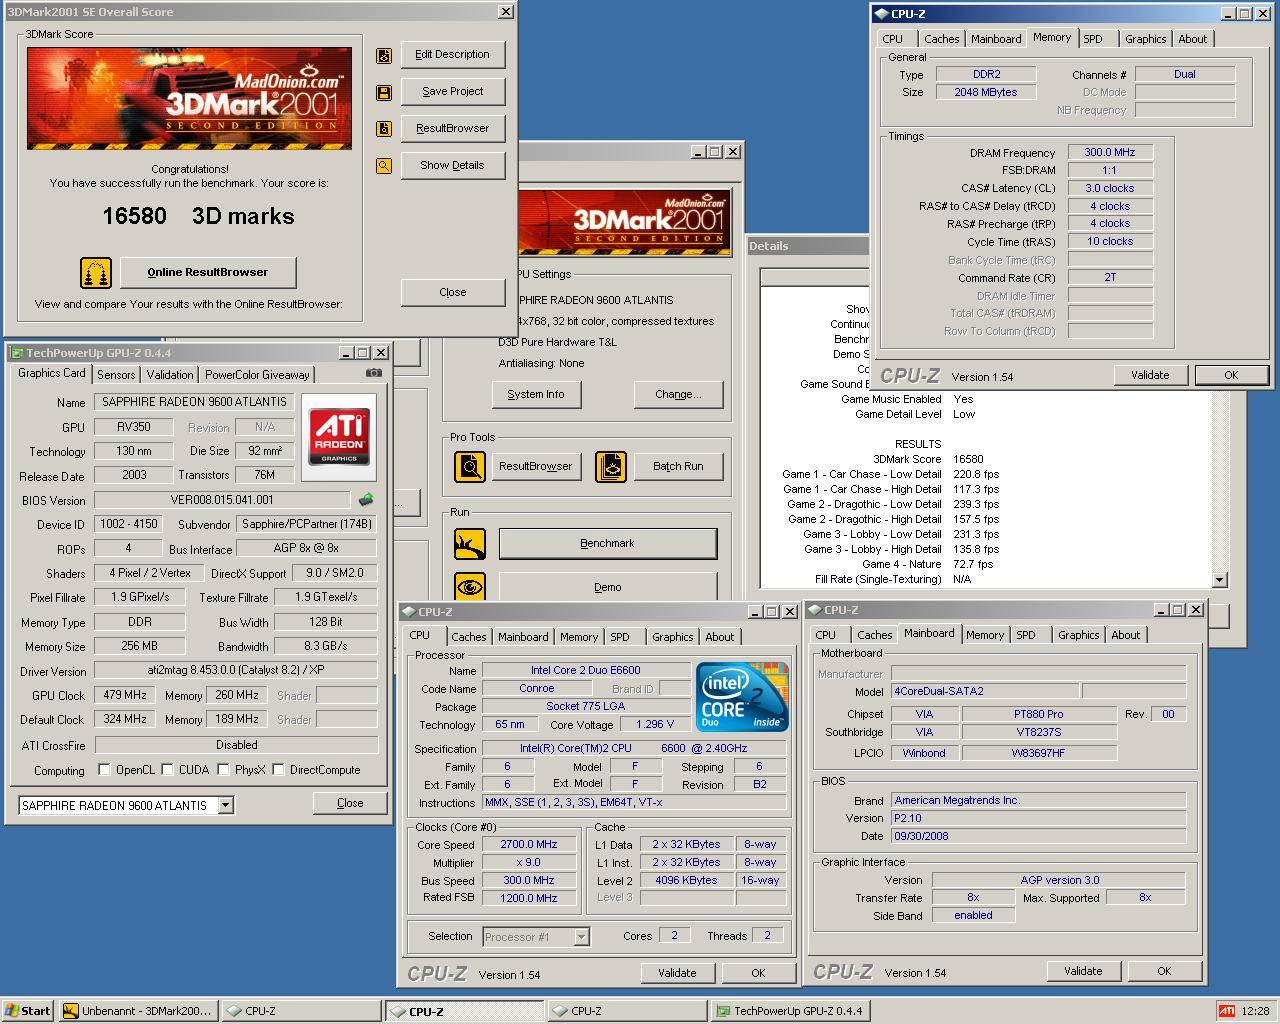
Task: Click the GPU-Z camera screenshot icon
Action: (373, 373)
